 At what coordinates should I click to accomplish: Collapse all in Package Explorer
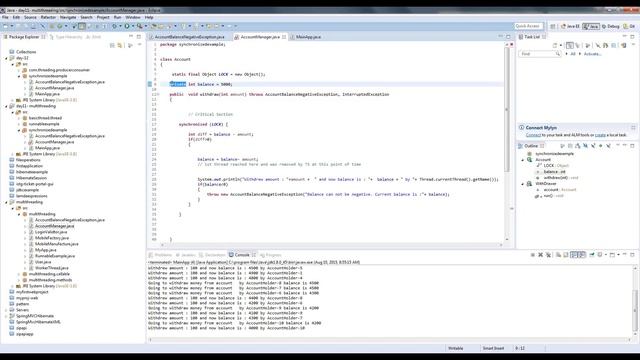click(x=112, y=45)
